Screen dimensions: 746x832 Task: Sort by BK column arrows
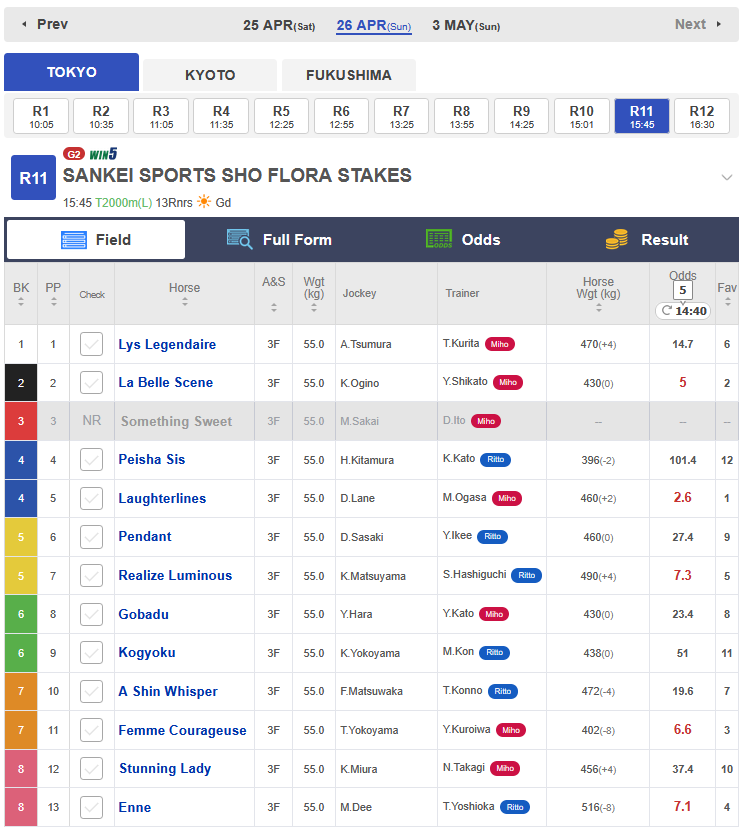coord(21,302)
